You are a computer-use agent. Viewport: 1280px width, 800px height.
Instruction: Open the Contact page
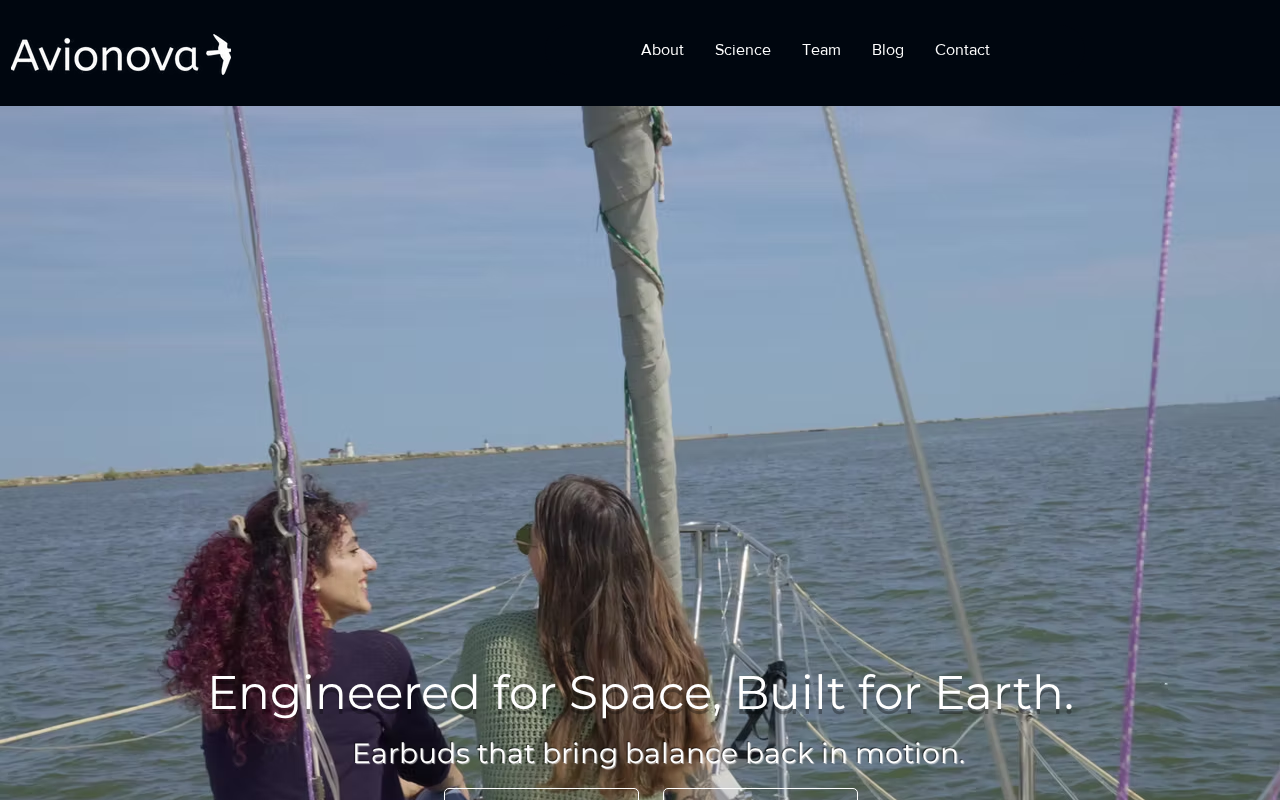[962, 50]
